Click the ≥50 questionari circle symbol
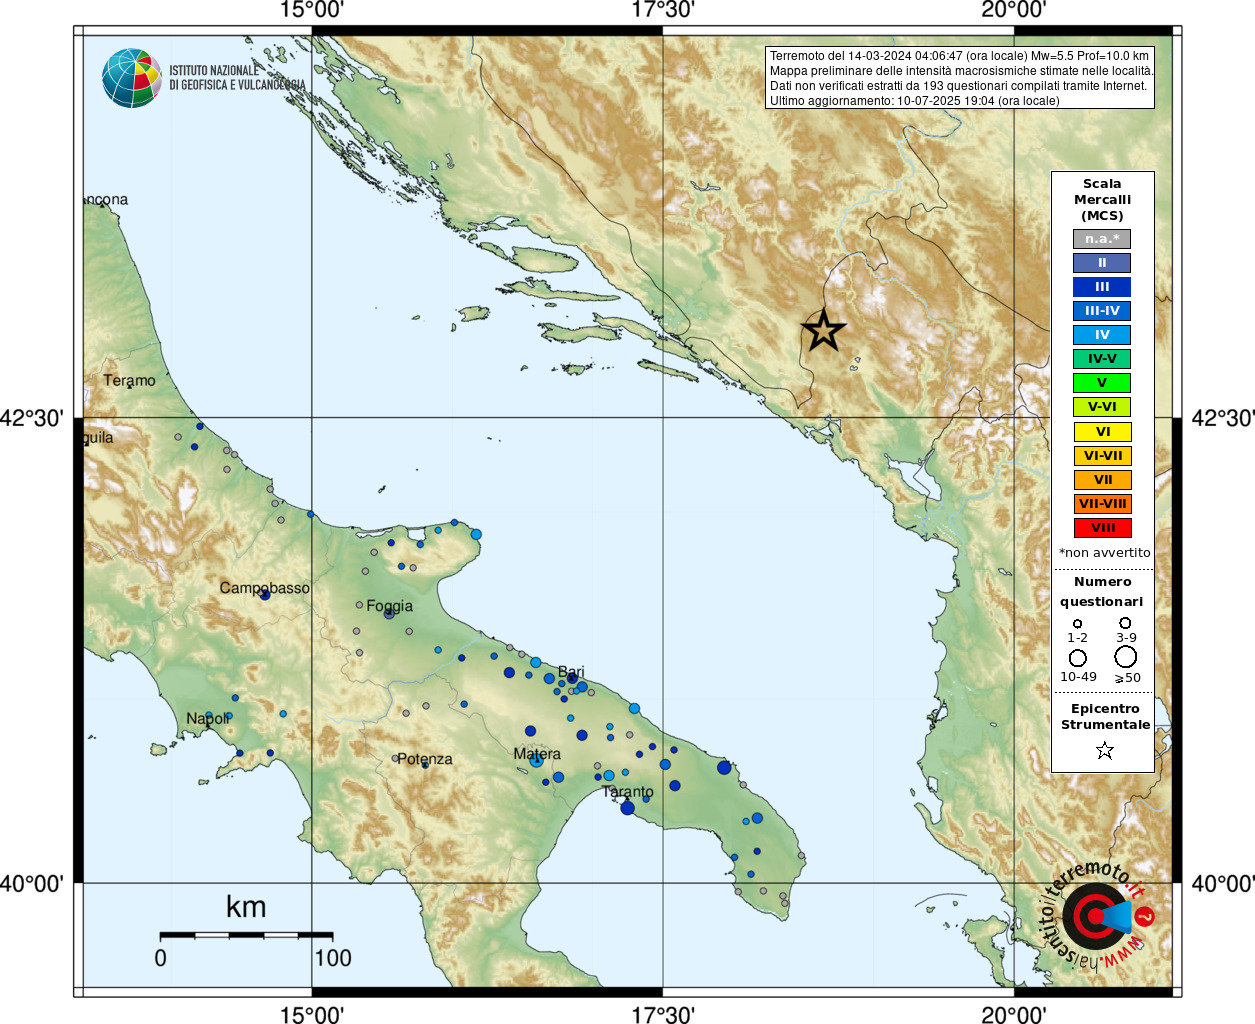This screenshot has width=1255, height=1024. 1126,657
